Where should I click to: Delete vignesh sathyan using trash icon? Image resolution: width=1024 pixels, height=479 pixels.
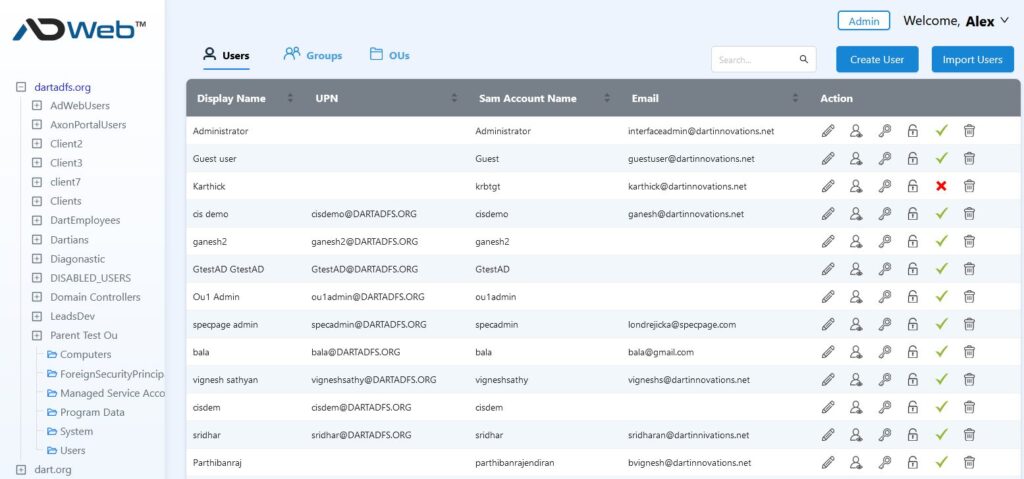click(969, 379)
